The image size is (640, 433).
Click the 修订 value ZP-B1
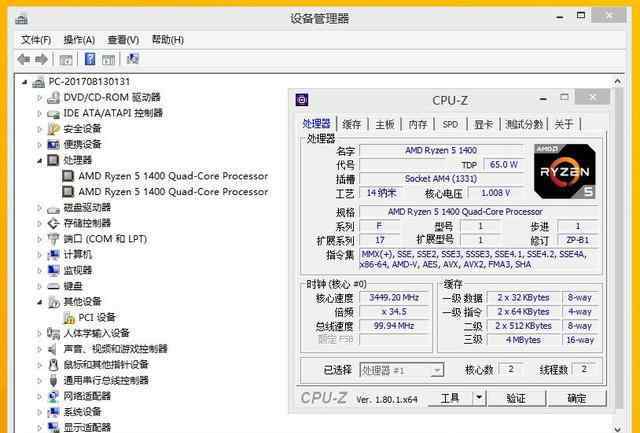pyautogui.click(x=578, y=240)
